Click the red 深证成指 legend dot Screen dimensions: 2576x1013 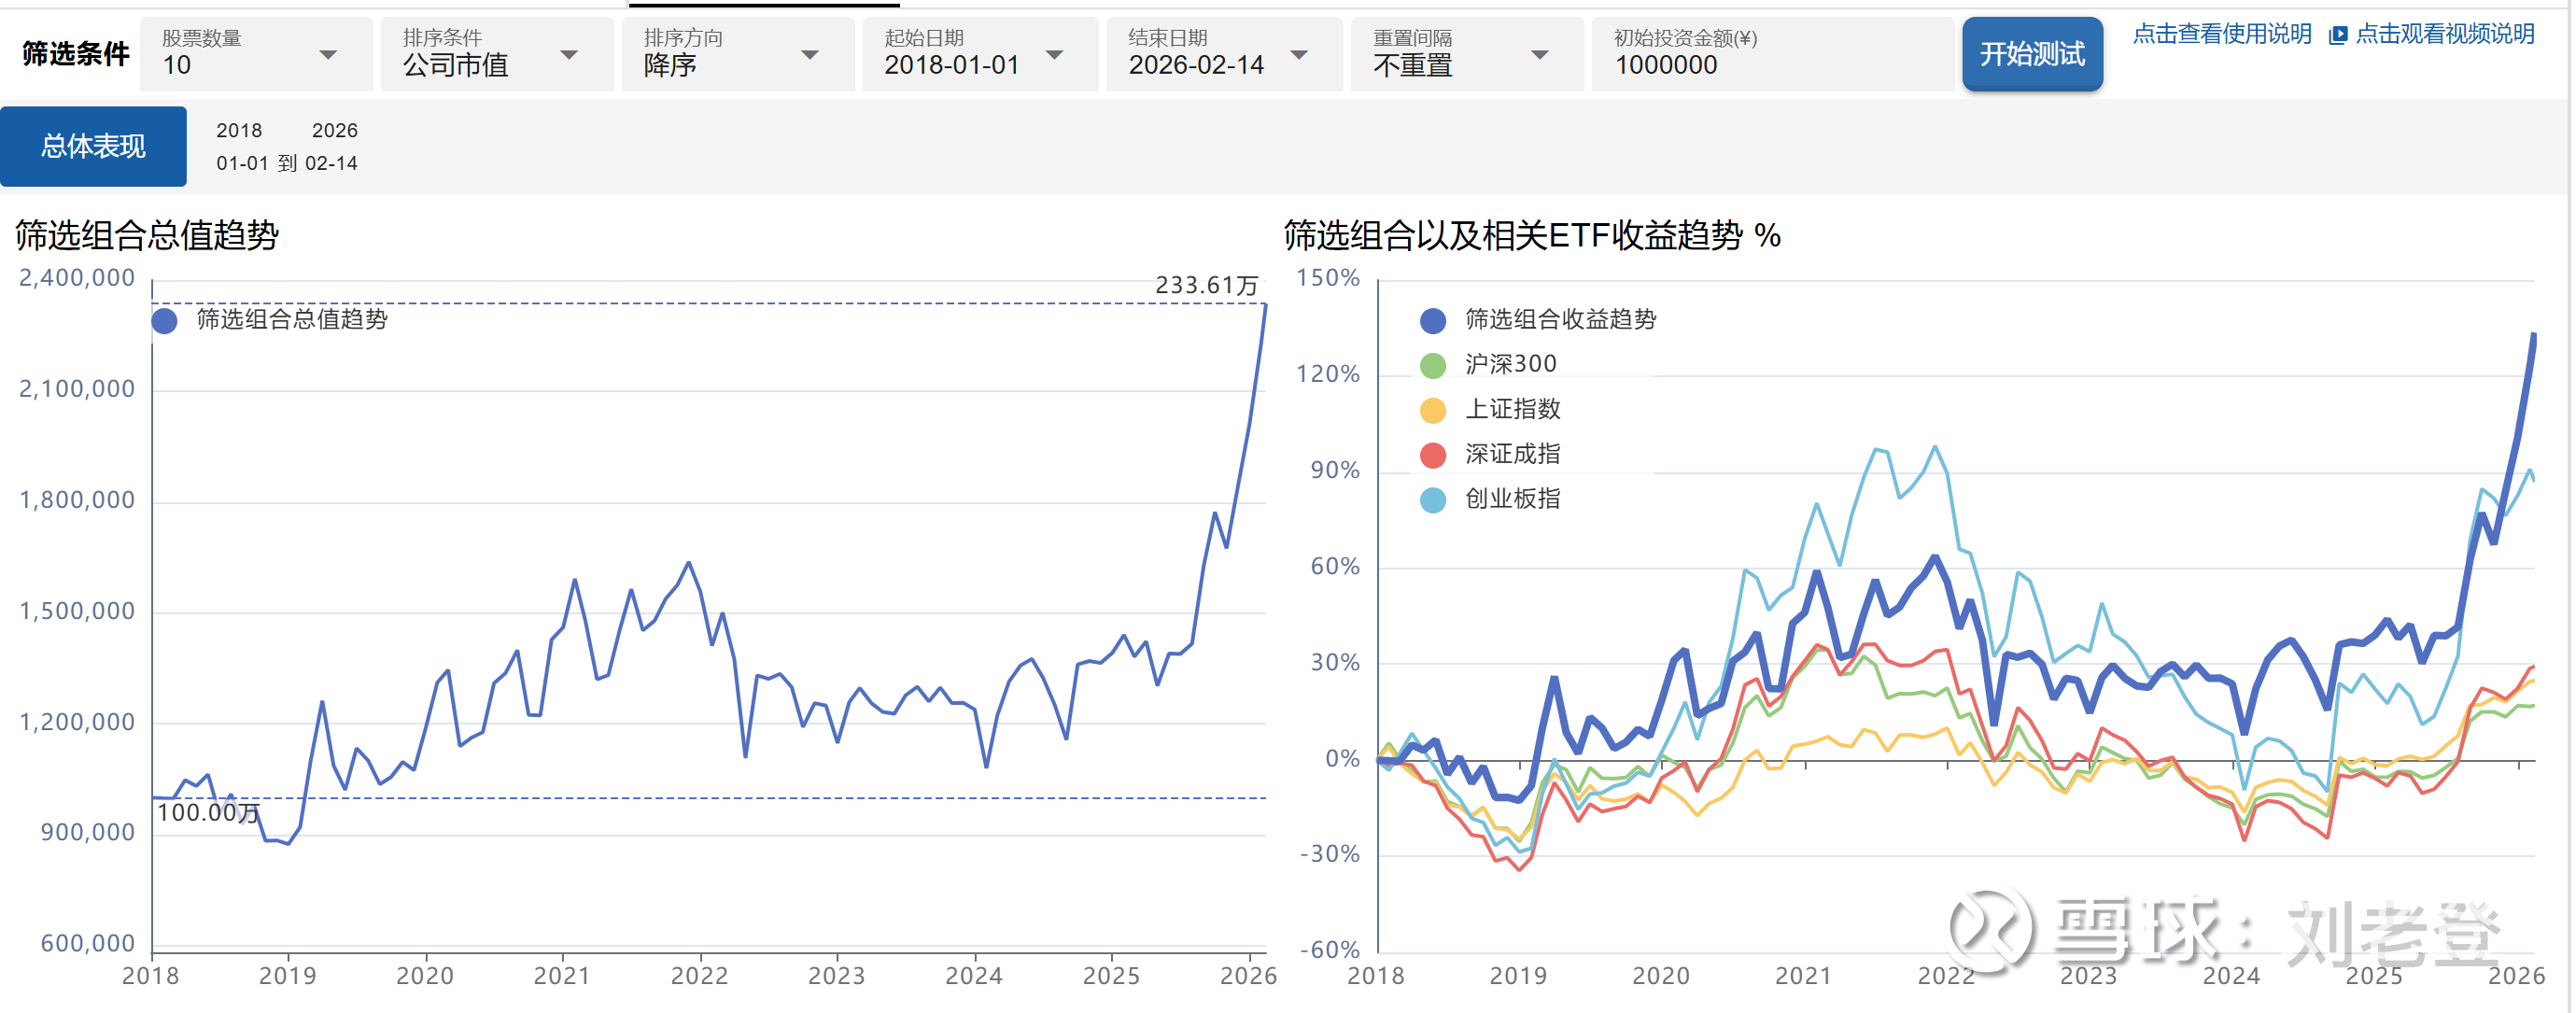(1435, 456)
